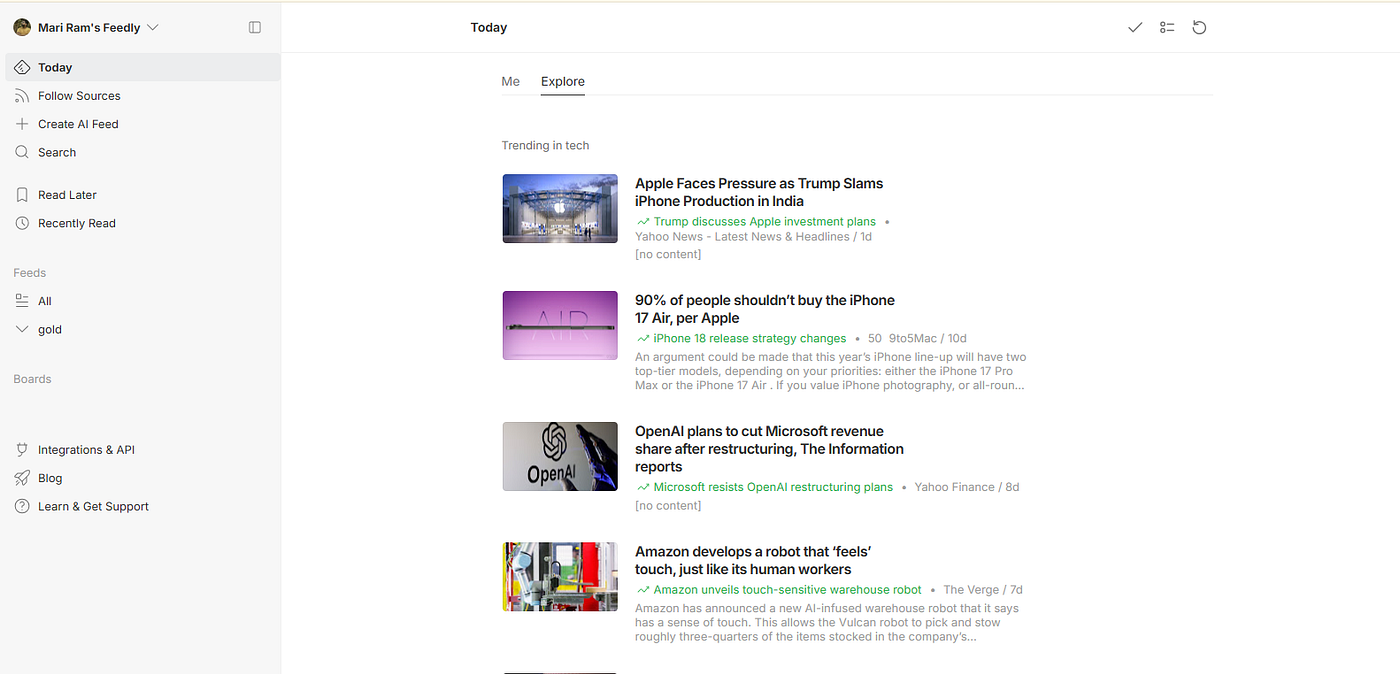Click the trending arrow beside Amazon unveils robot
The width and height of the screenshot is (1400, 674).
click(643, 590)
